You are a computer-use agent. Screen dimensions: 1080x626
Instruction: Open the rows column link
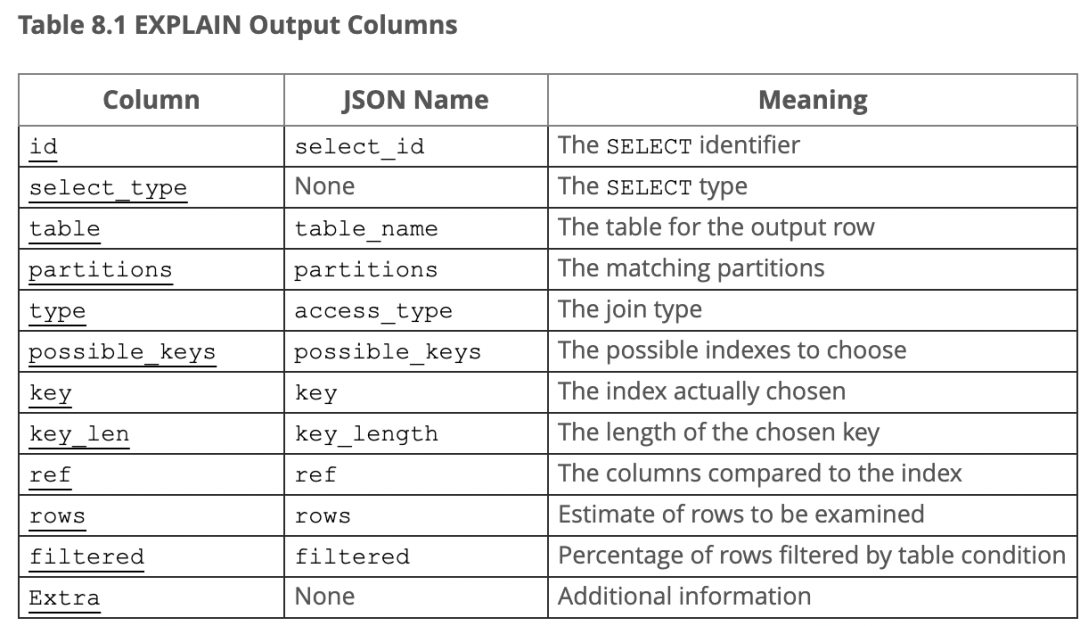pyautogui.click(x=57, y=516)
